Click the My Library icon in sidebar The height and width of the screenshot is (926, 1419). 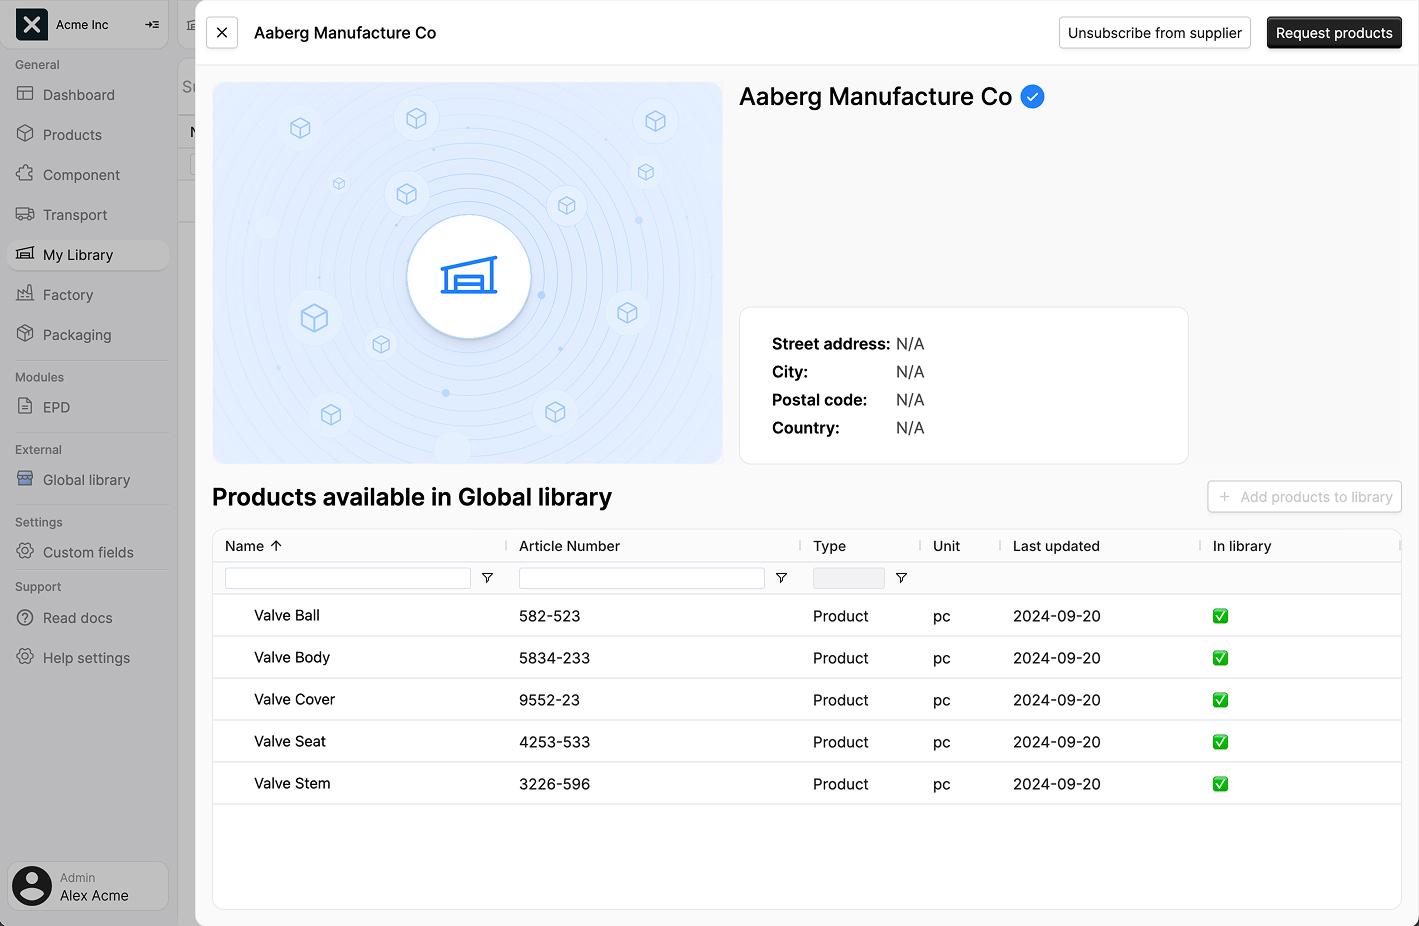pos(25,254)
